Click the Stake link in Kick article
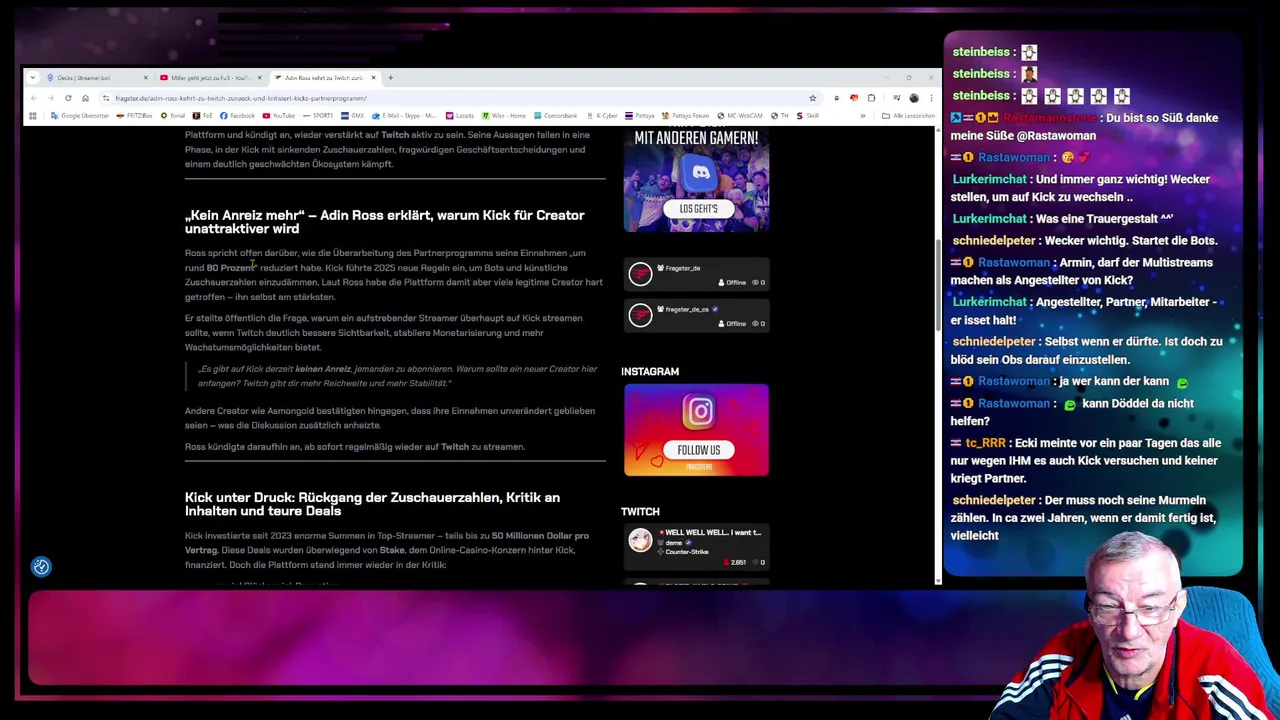 tap(392, 550)
